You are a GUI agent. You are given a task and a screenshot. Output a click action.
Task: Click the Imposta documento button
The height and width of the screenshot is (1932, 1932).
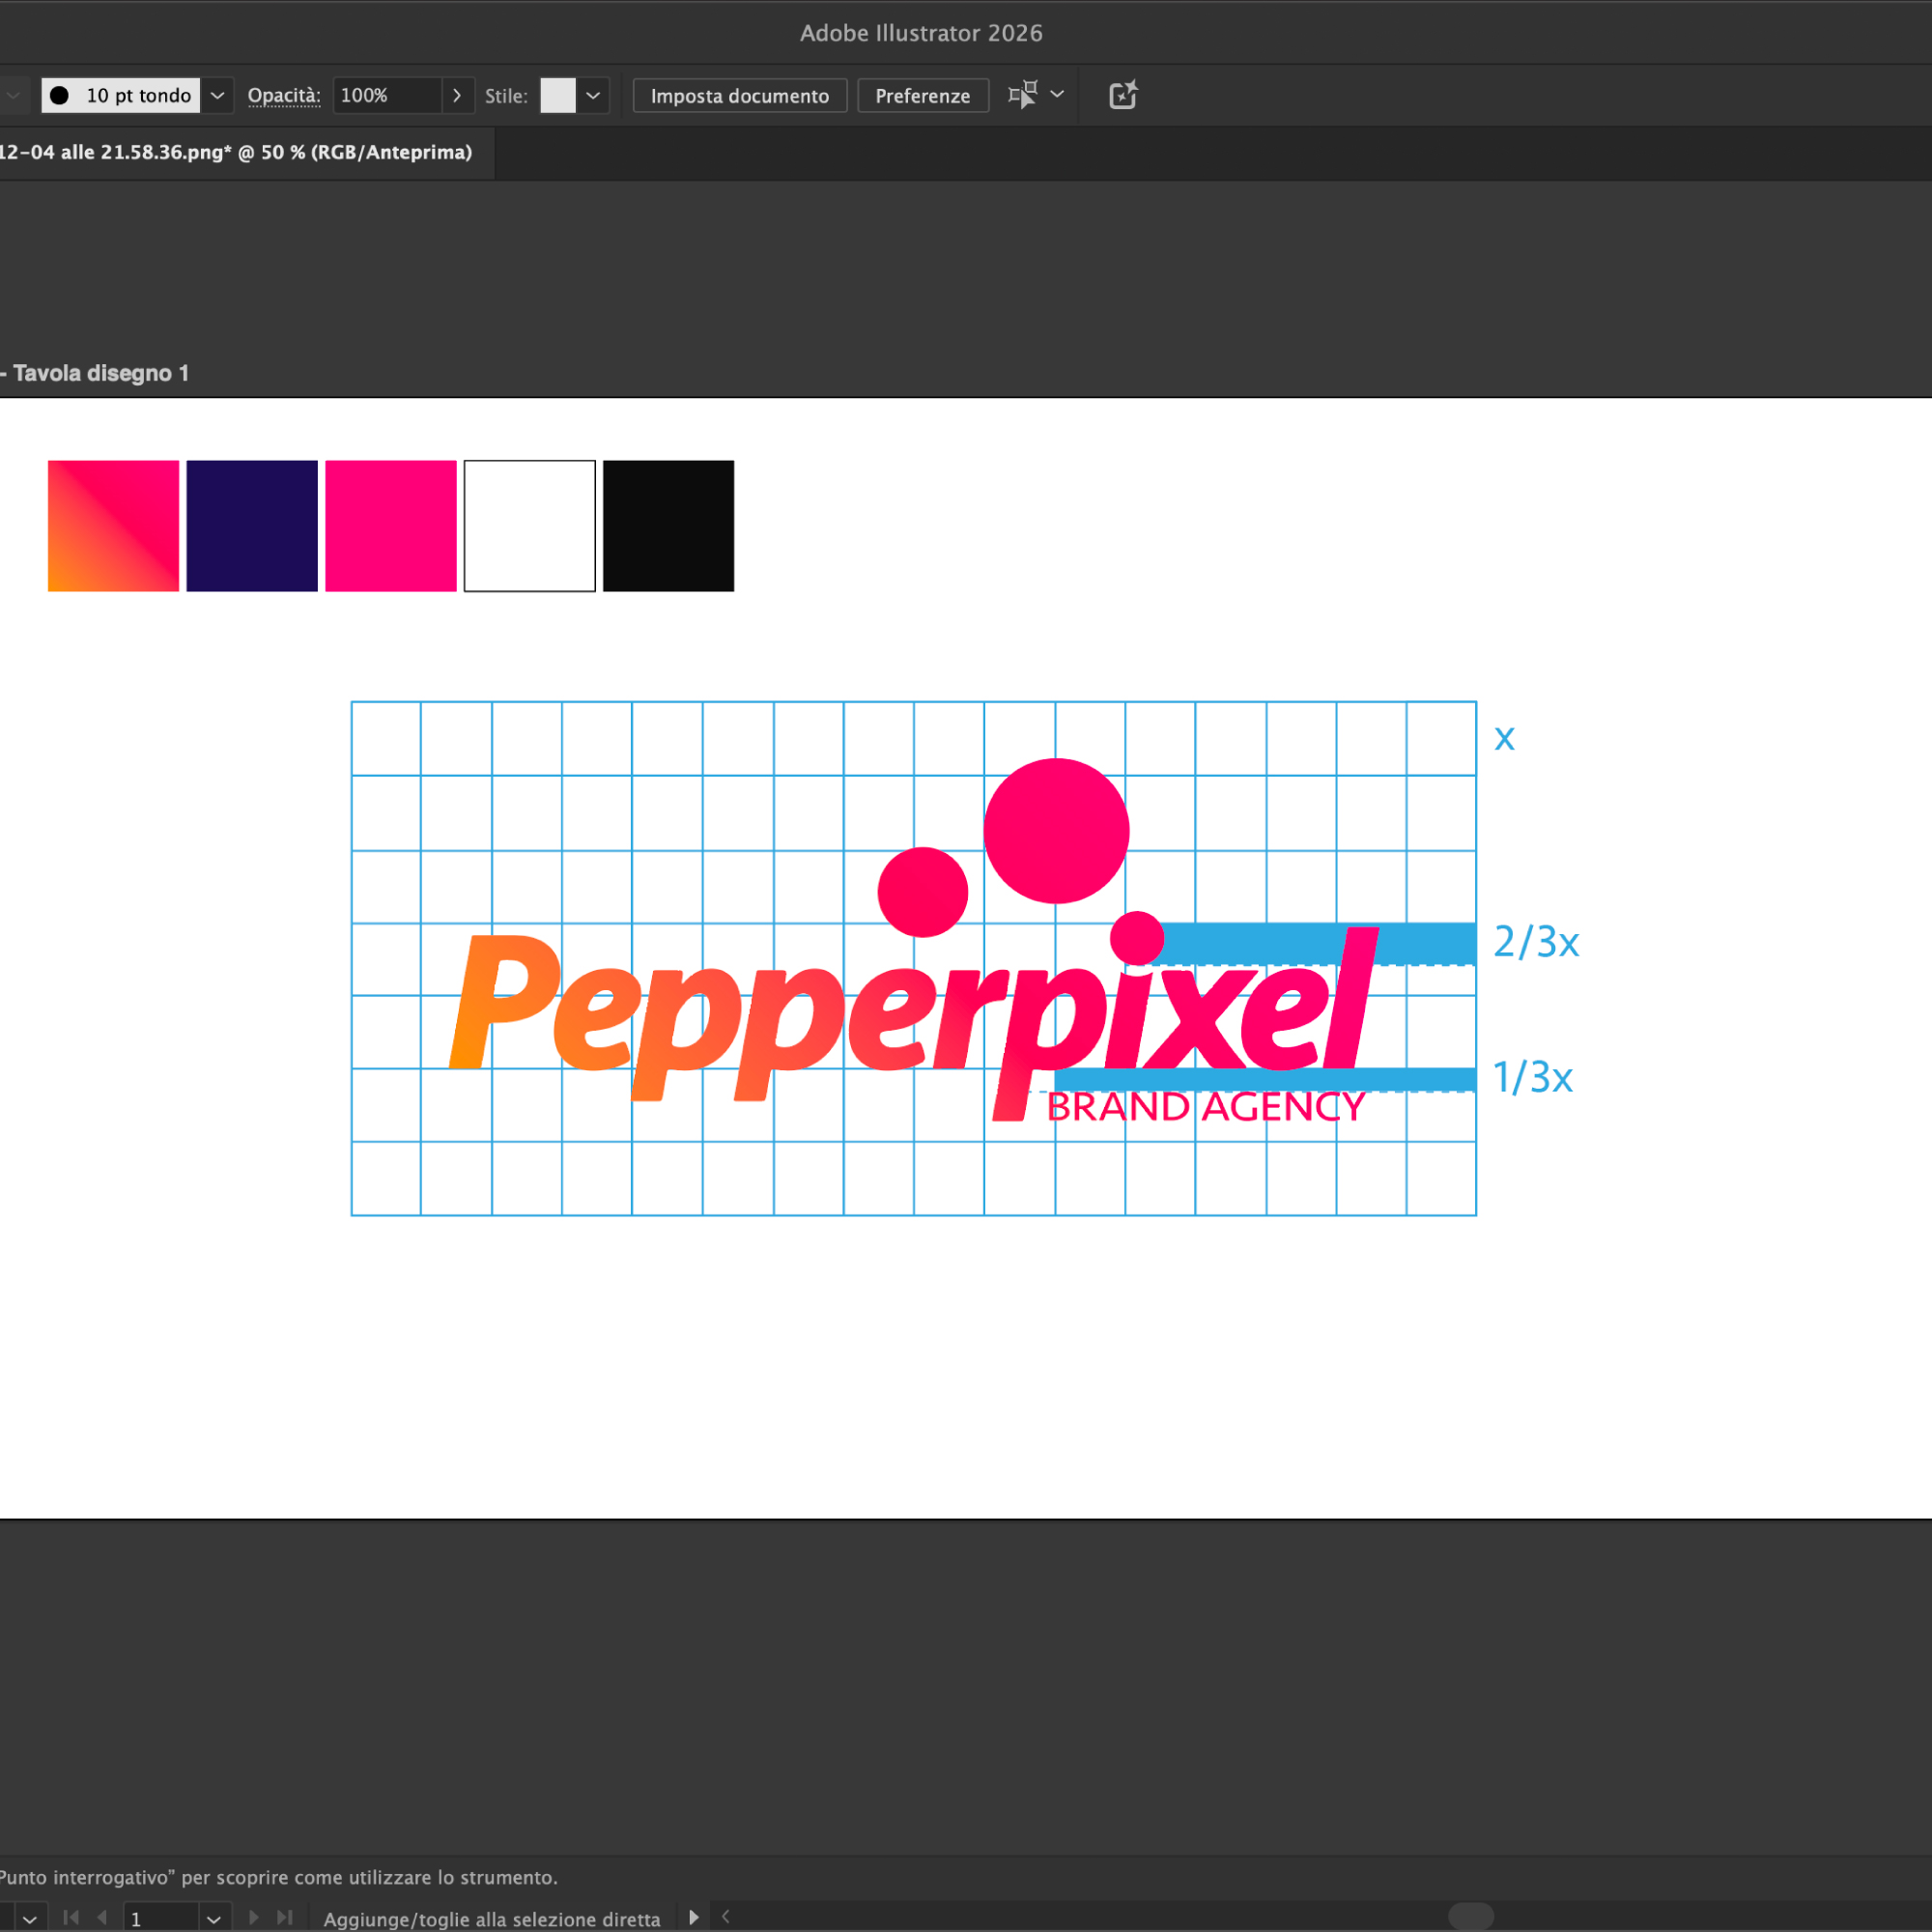point(739,96)
